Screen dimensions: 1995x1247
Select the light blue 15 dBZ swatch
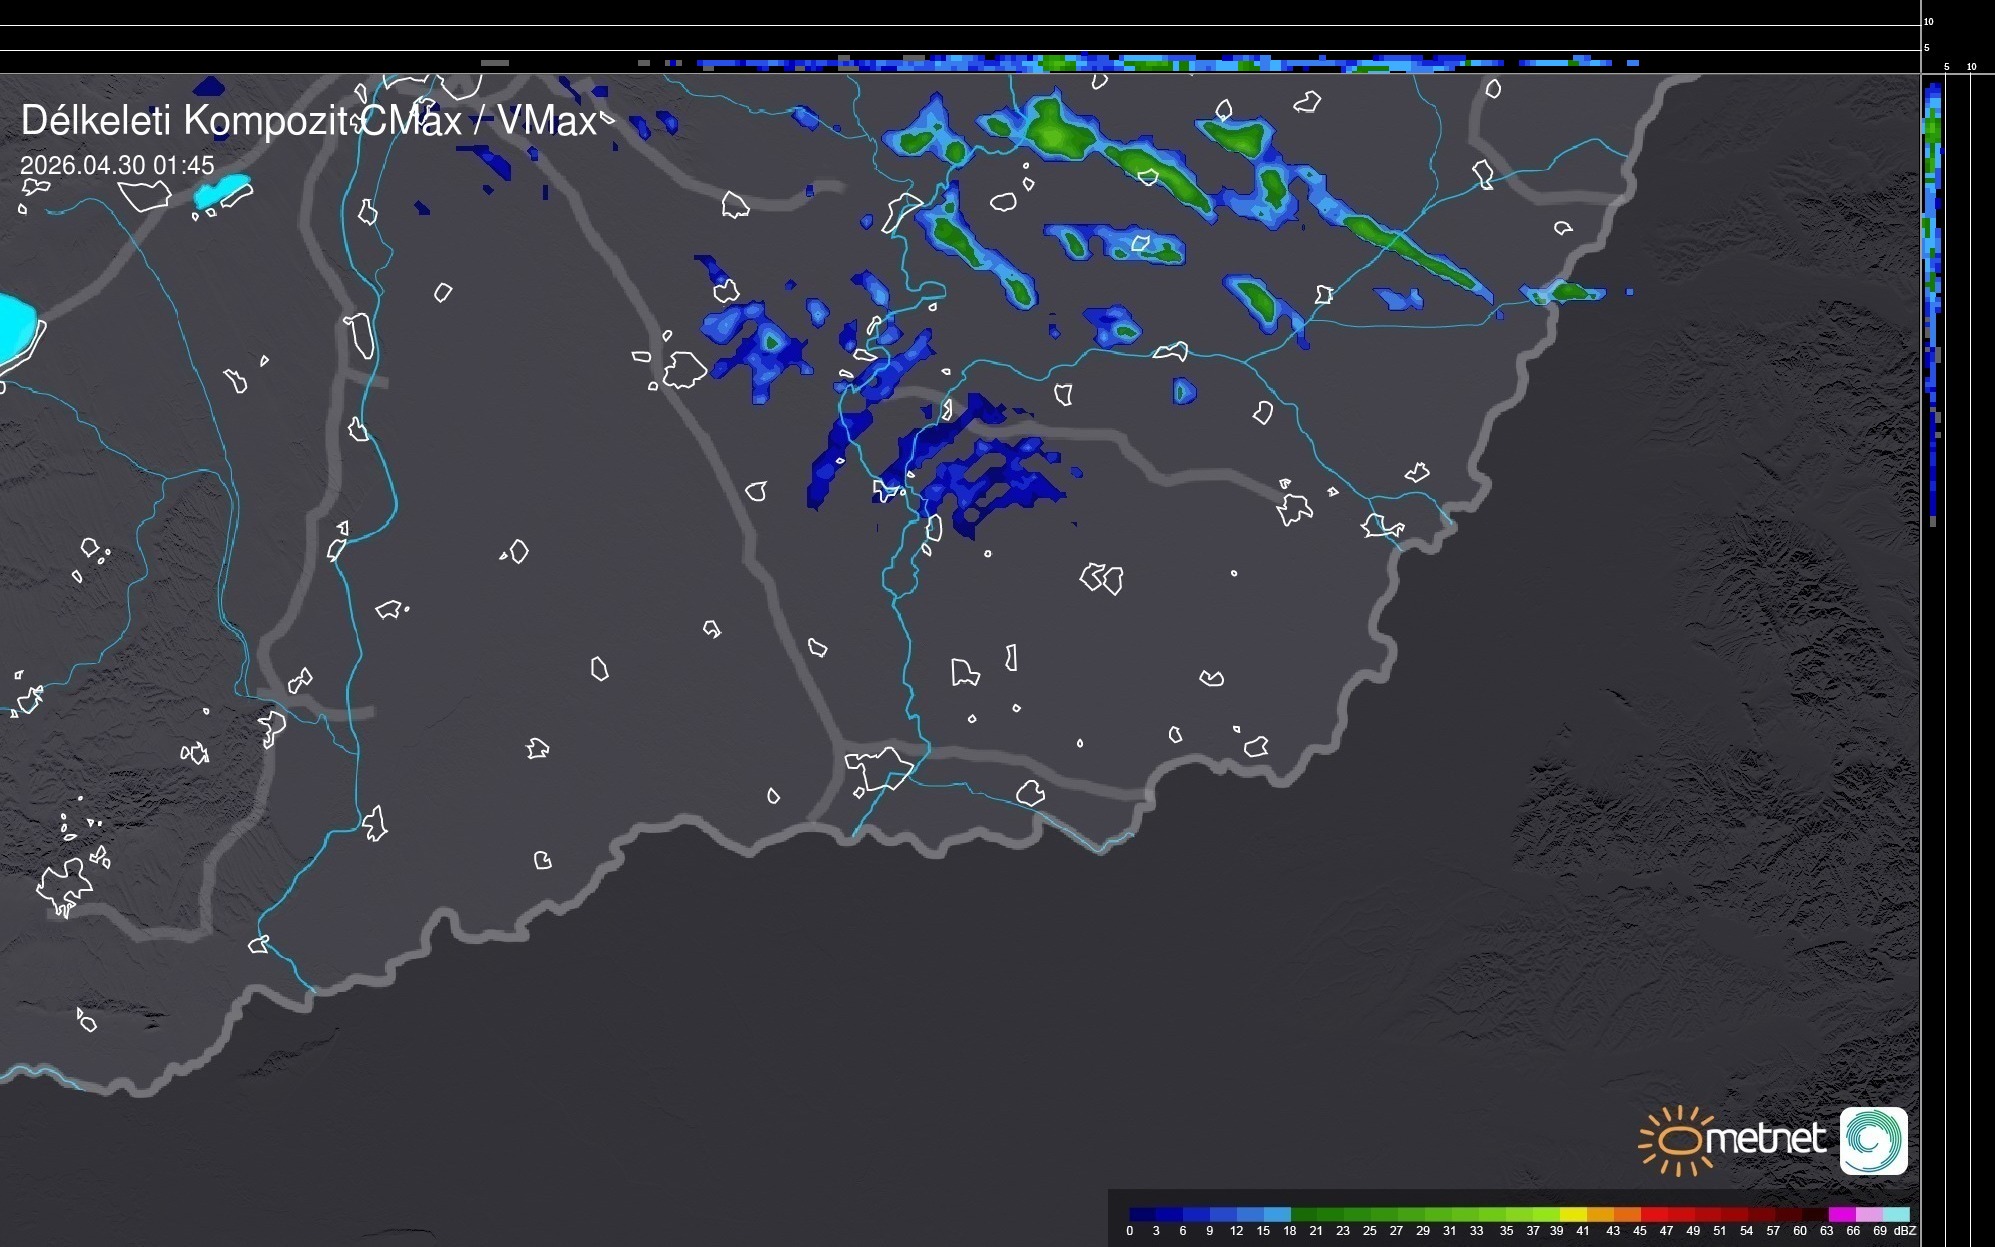1276,1214
